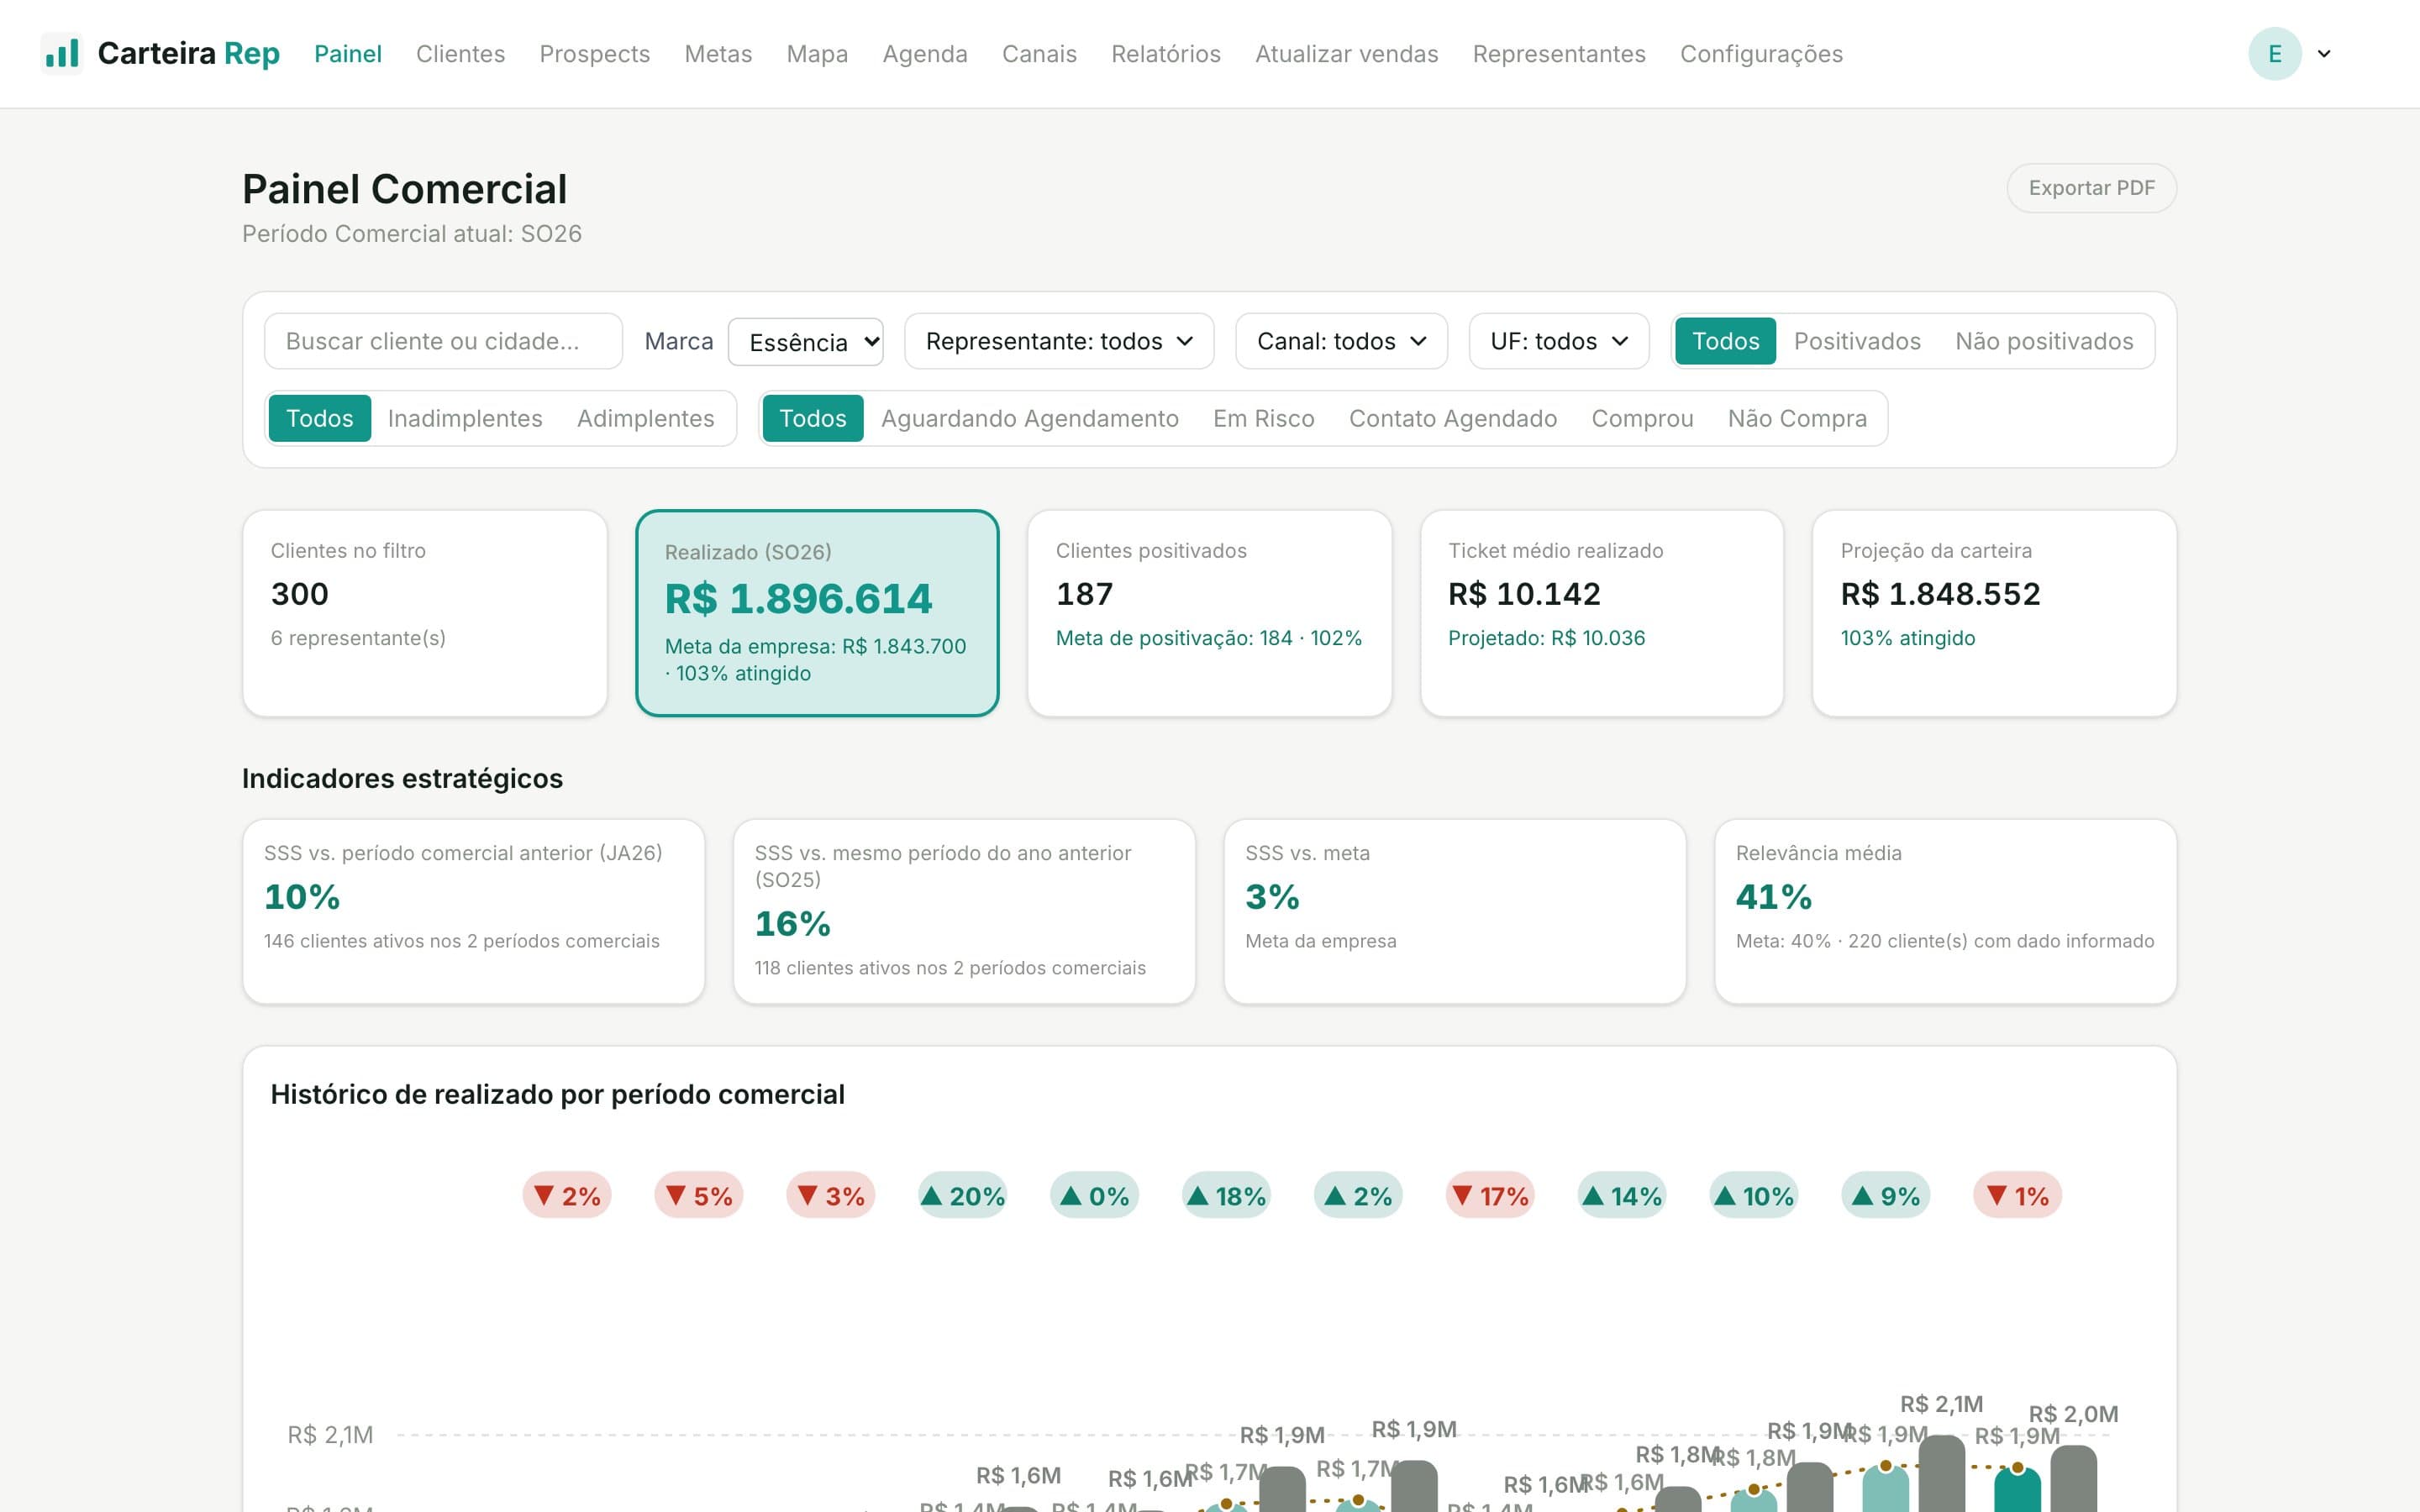The width and height of the screenshot is (2420, 1512).
Task: Select the Aguardando Agendamento status filter
Action: 1030,418
